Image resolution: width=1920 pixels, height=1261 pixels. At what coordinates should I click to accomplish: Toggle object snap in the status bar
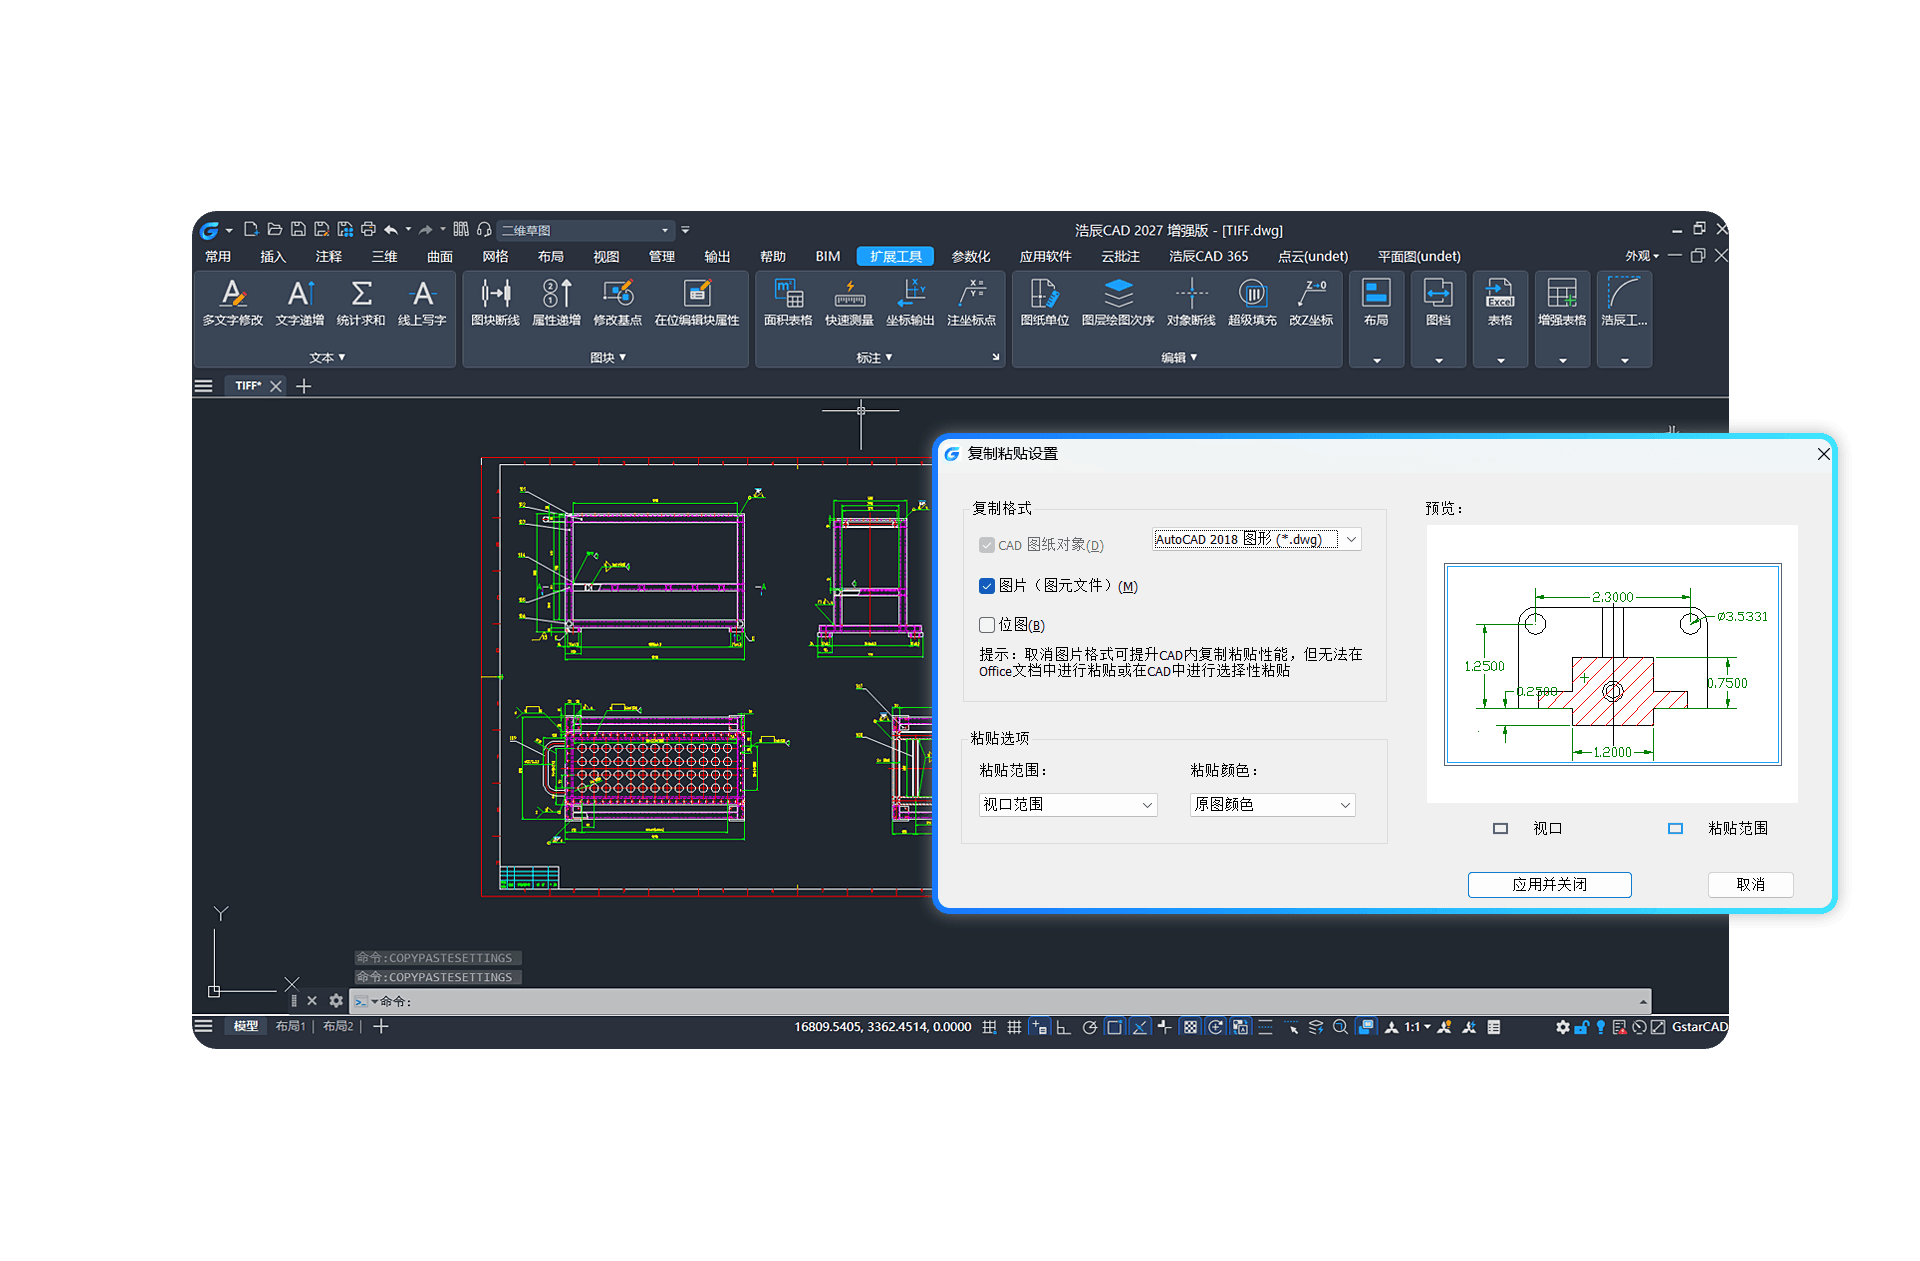1114,1027
